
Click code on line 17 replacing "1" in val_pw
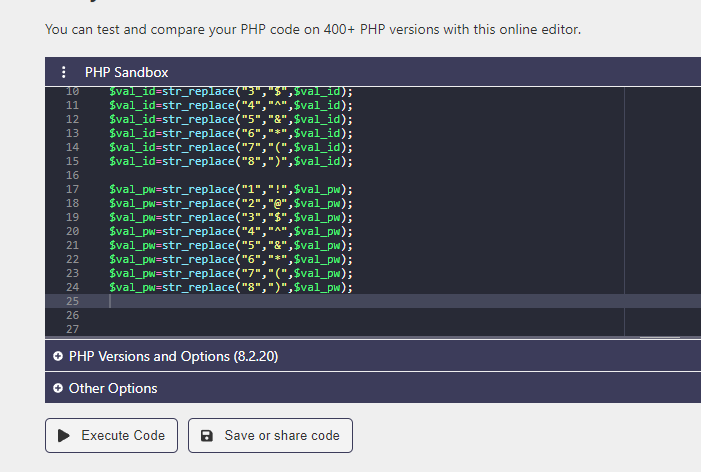coord(231,189)
